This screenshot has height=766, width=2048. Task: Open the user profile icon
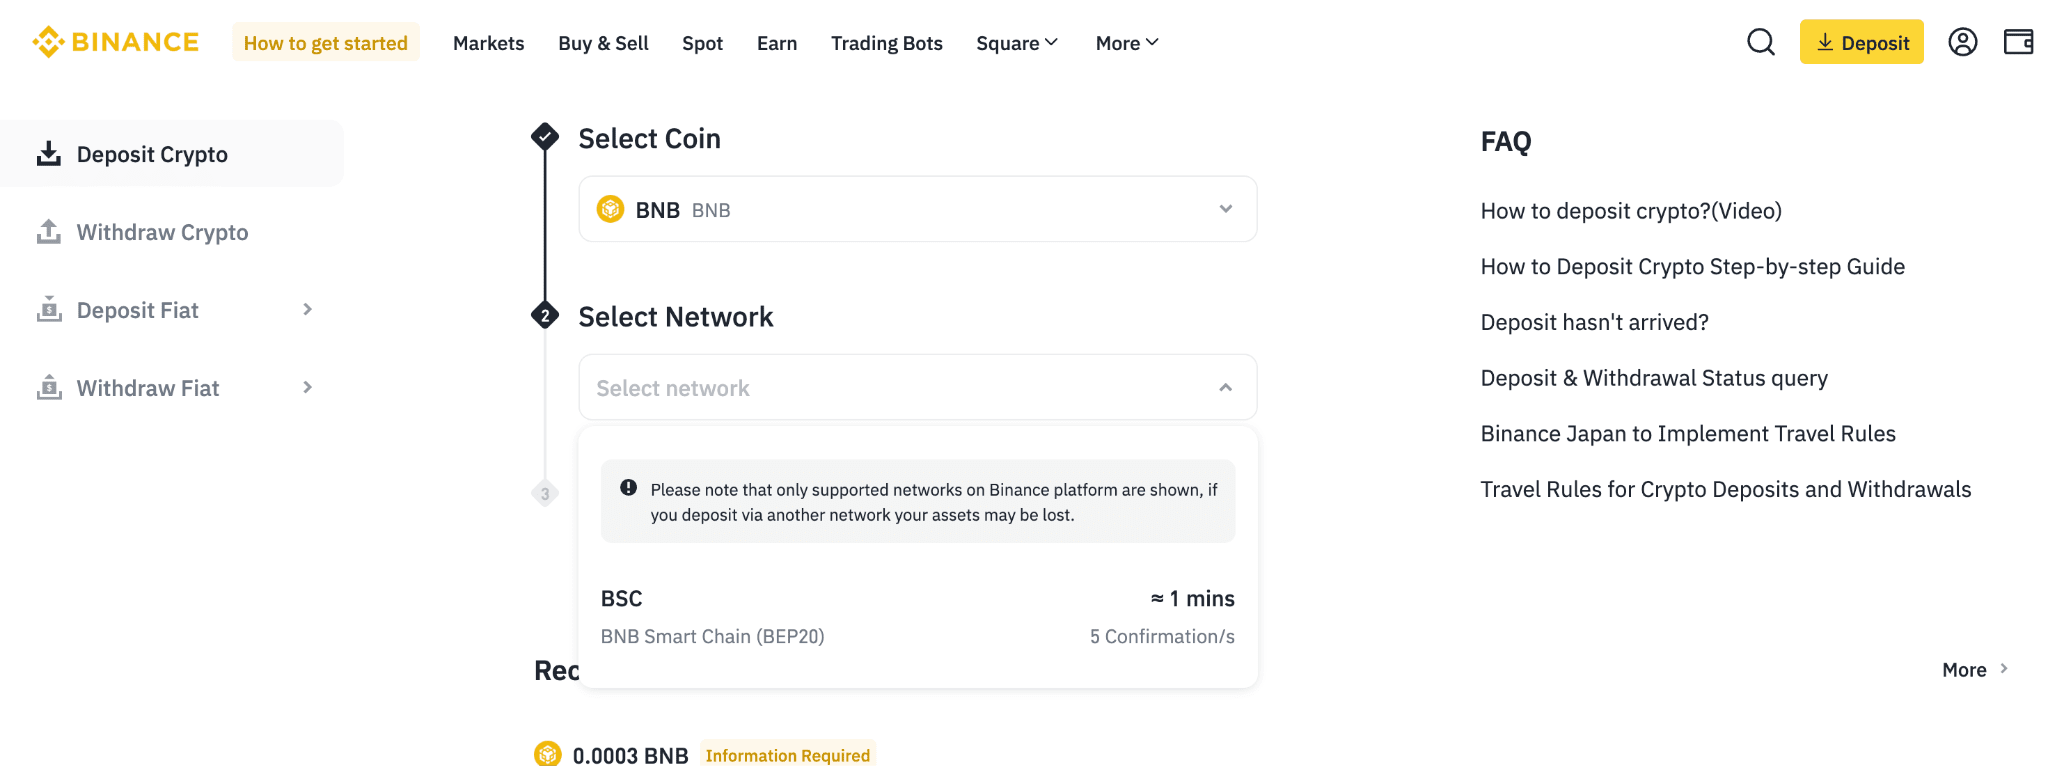[x=1962, y=42]
